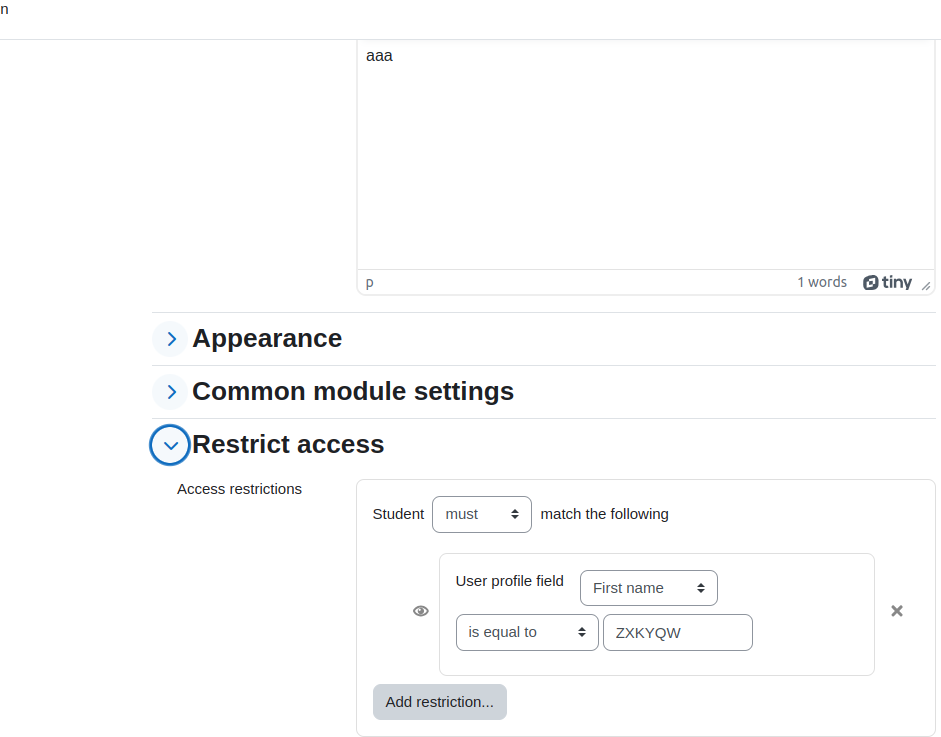Delete the user profile field restriction
This screenshot has width=941, height=737.
897,611
